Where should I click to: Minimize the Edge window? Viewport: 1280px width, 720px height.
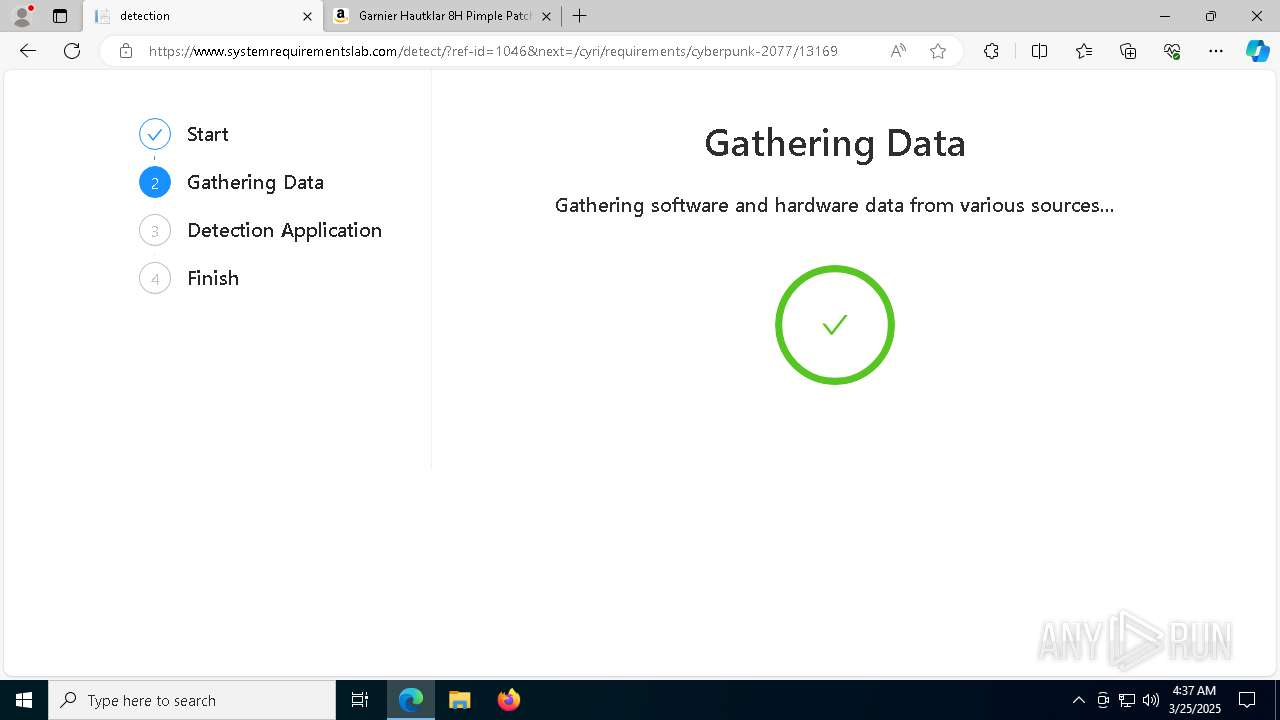click(x=1165, y=16)
